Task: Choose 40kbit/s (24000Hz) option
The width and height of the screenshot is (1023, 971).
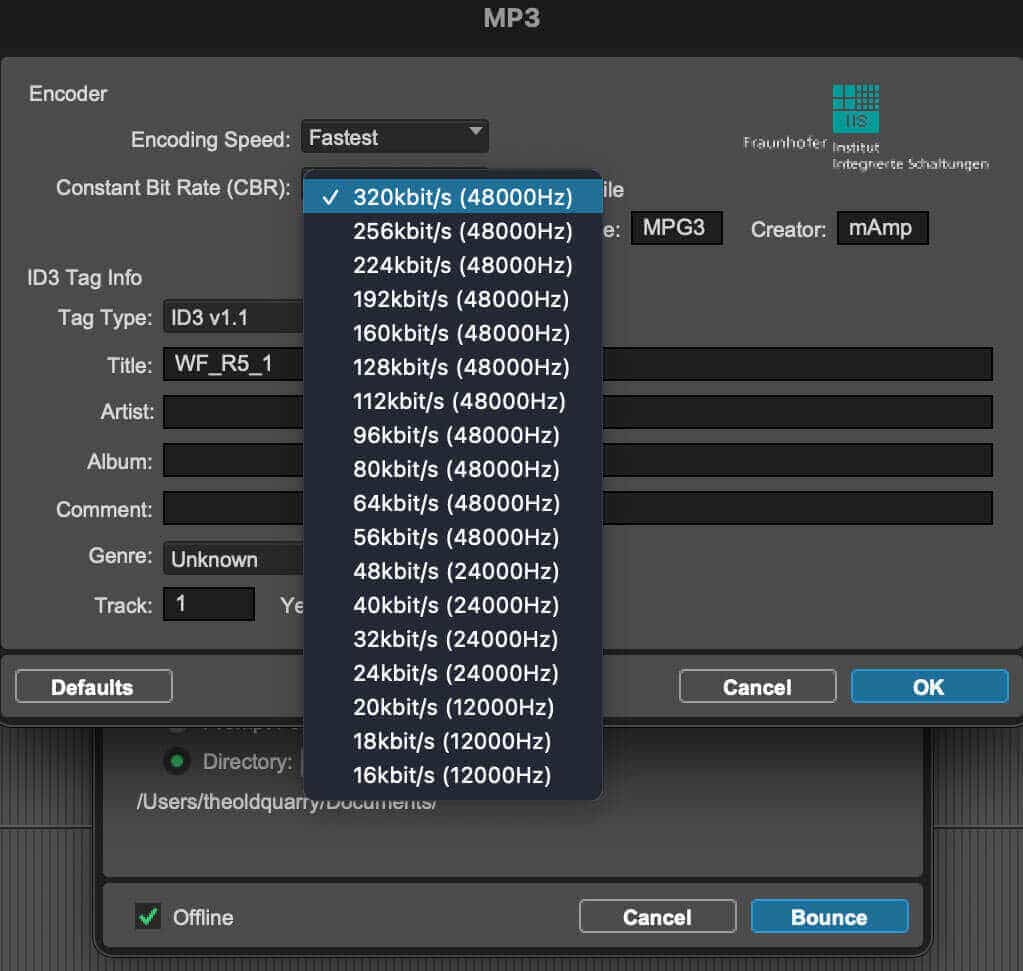Action: pyautogui.click(x=453, y=605)
